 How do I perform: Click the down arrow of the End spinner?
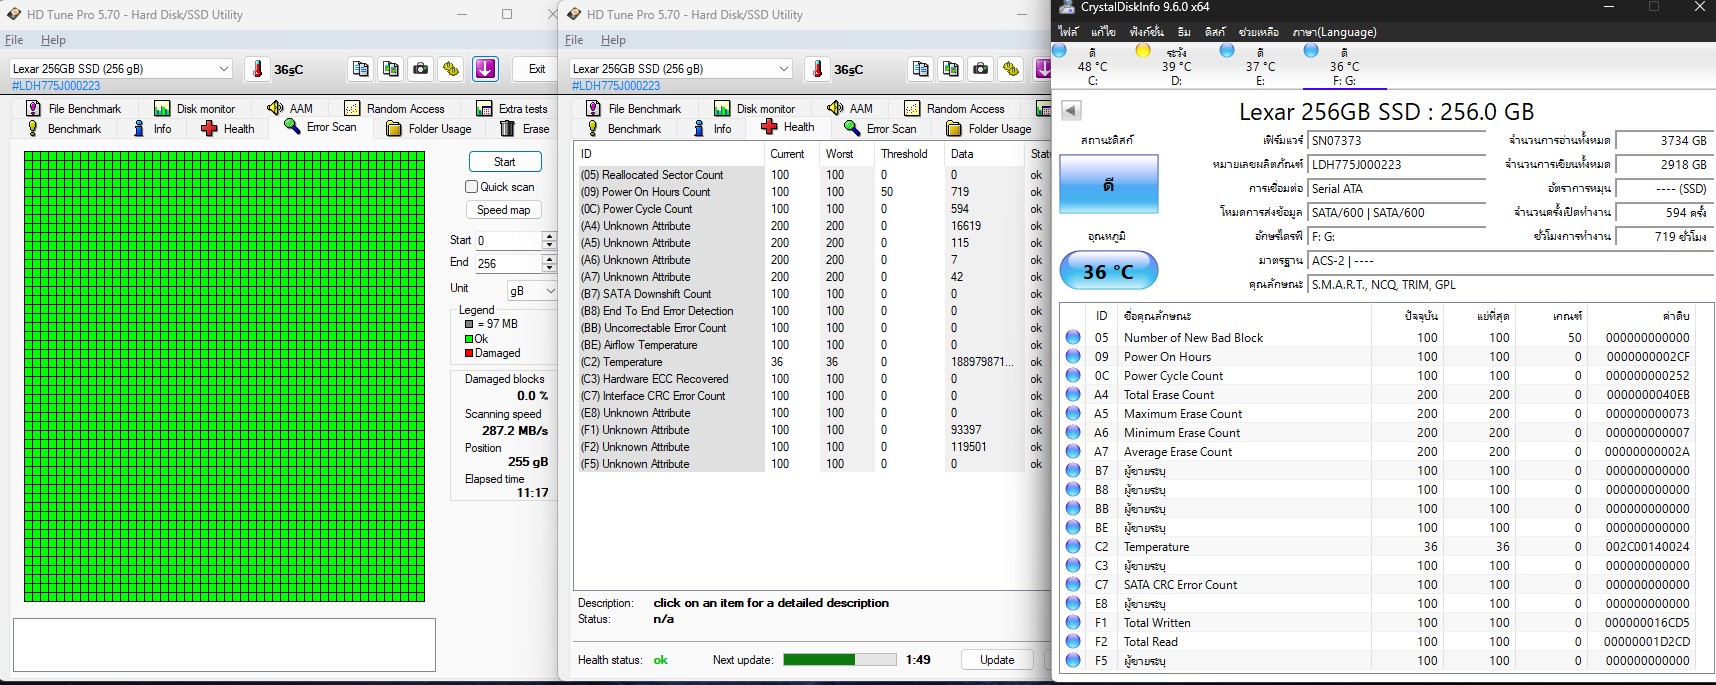(549, 268)
